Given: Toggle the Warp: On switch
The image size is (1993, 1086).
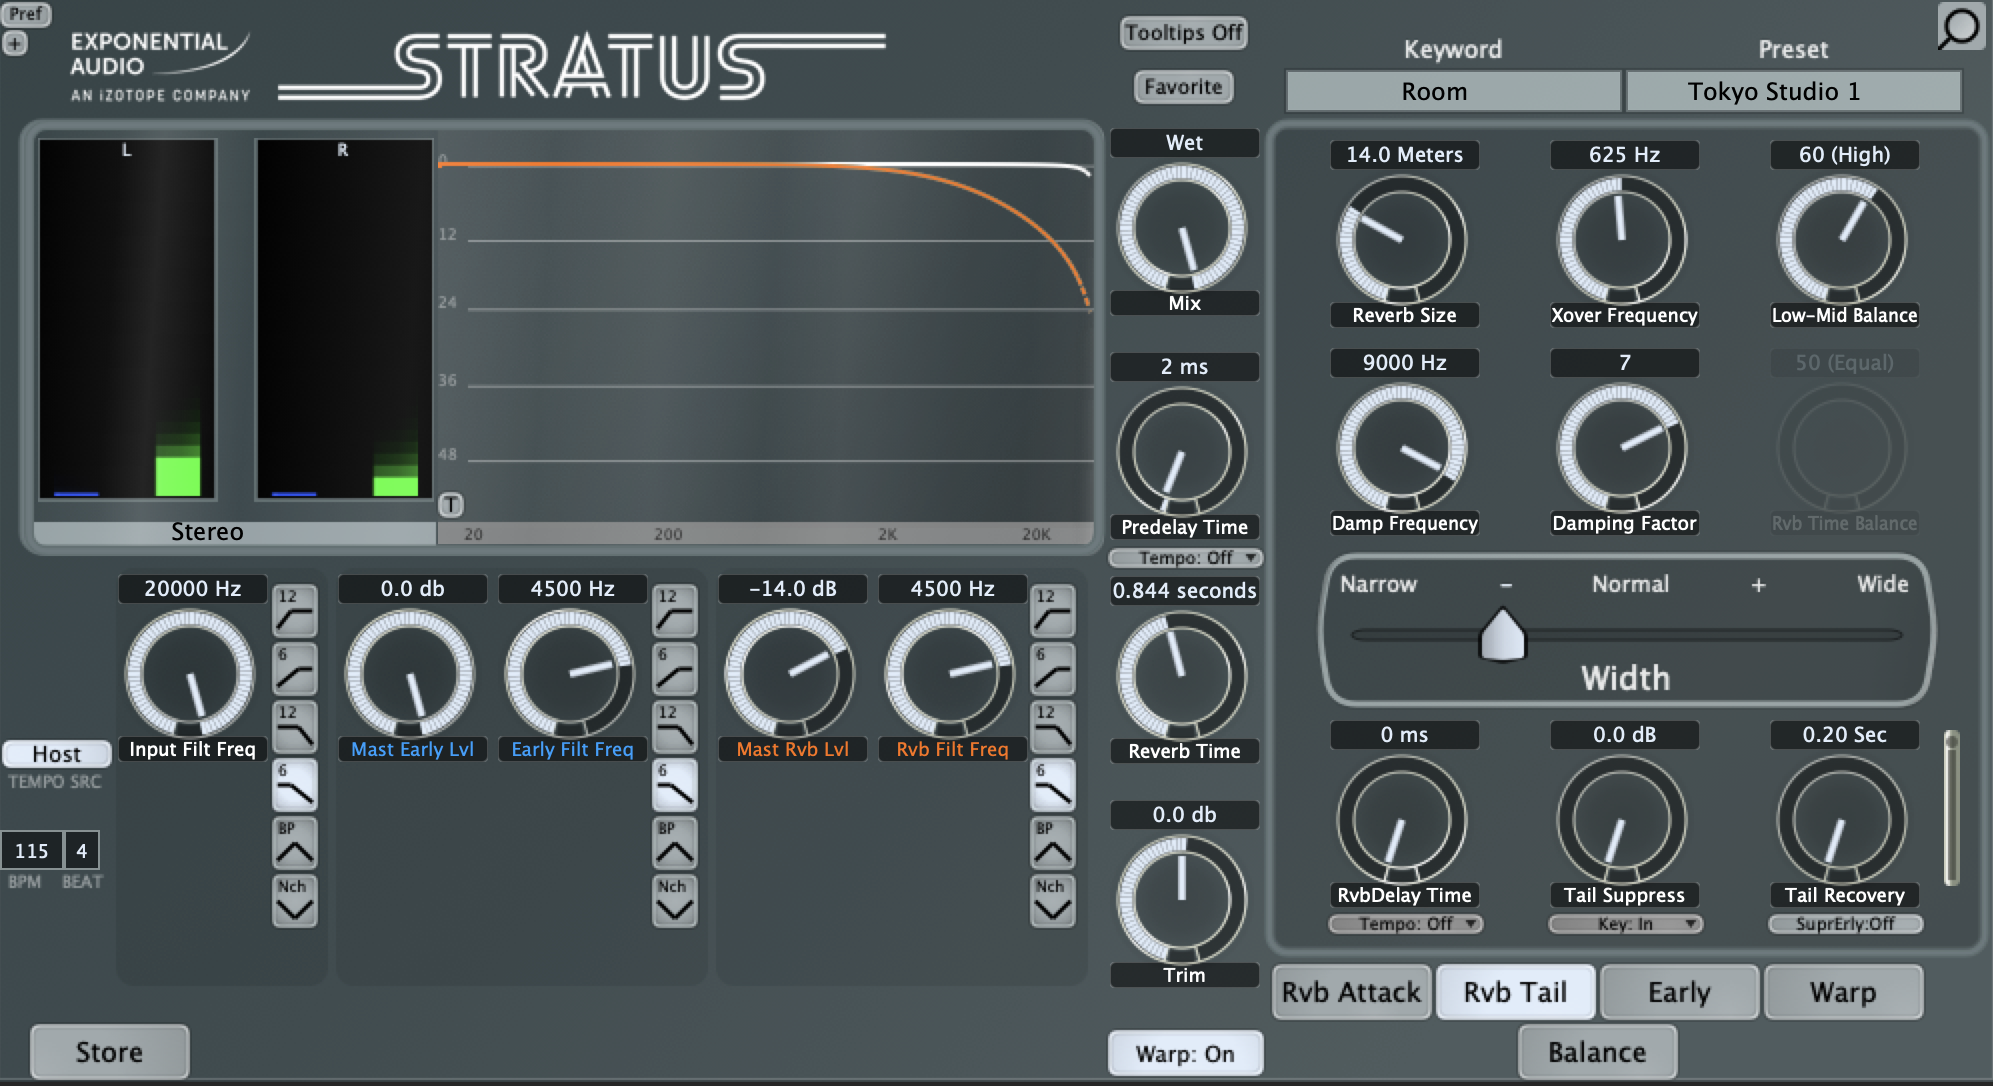Looking at the screenshot, I should pos(1185,1053).
